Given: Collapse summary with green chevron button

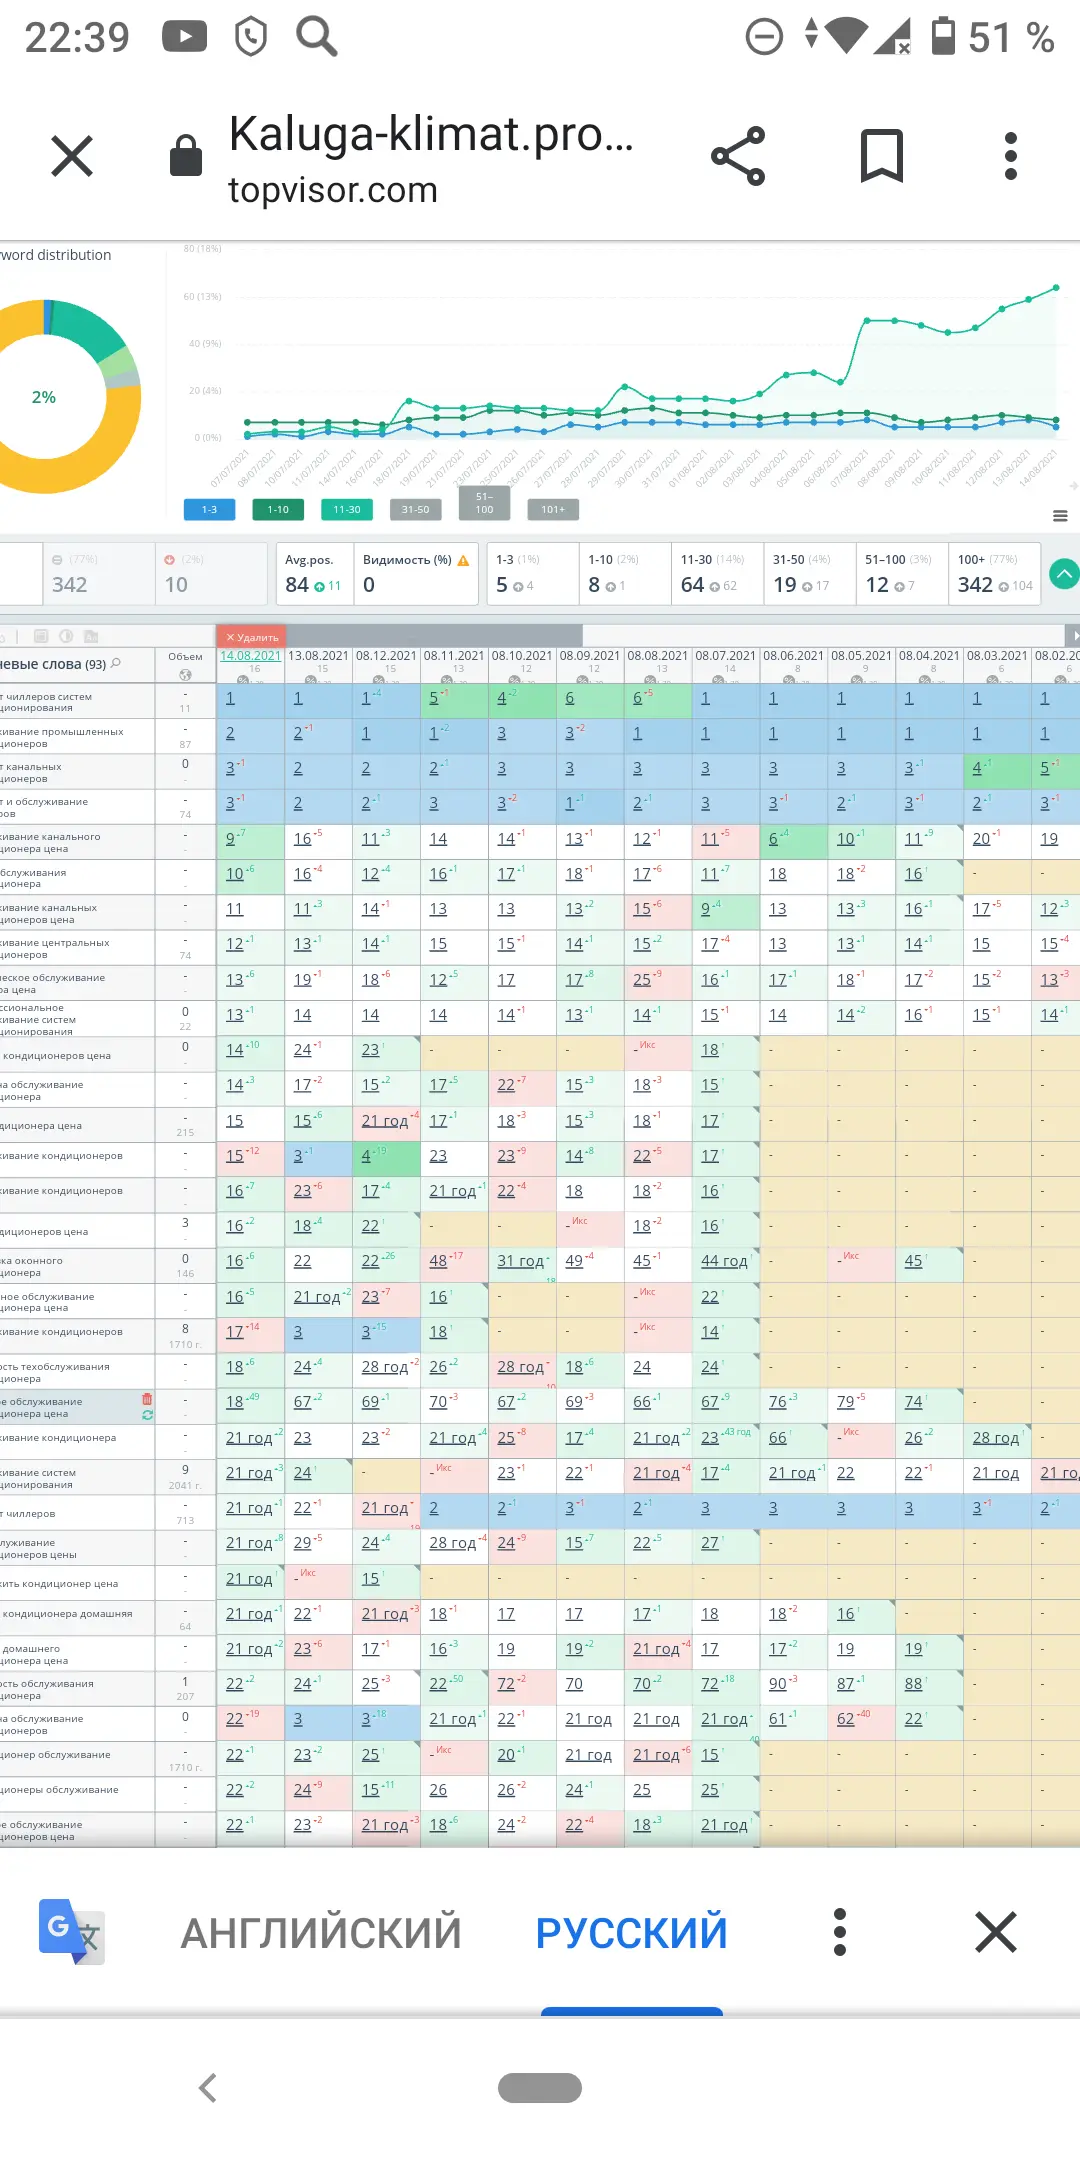Looking at the screenshot, I should point(1064,574).
